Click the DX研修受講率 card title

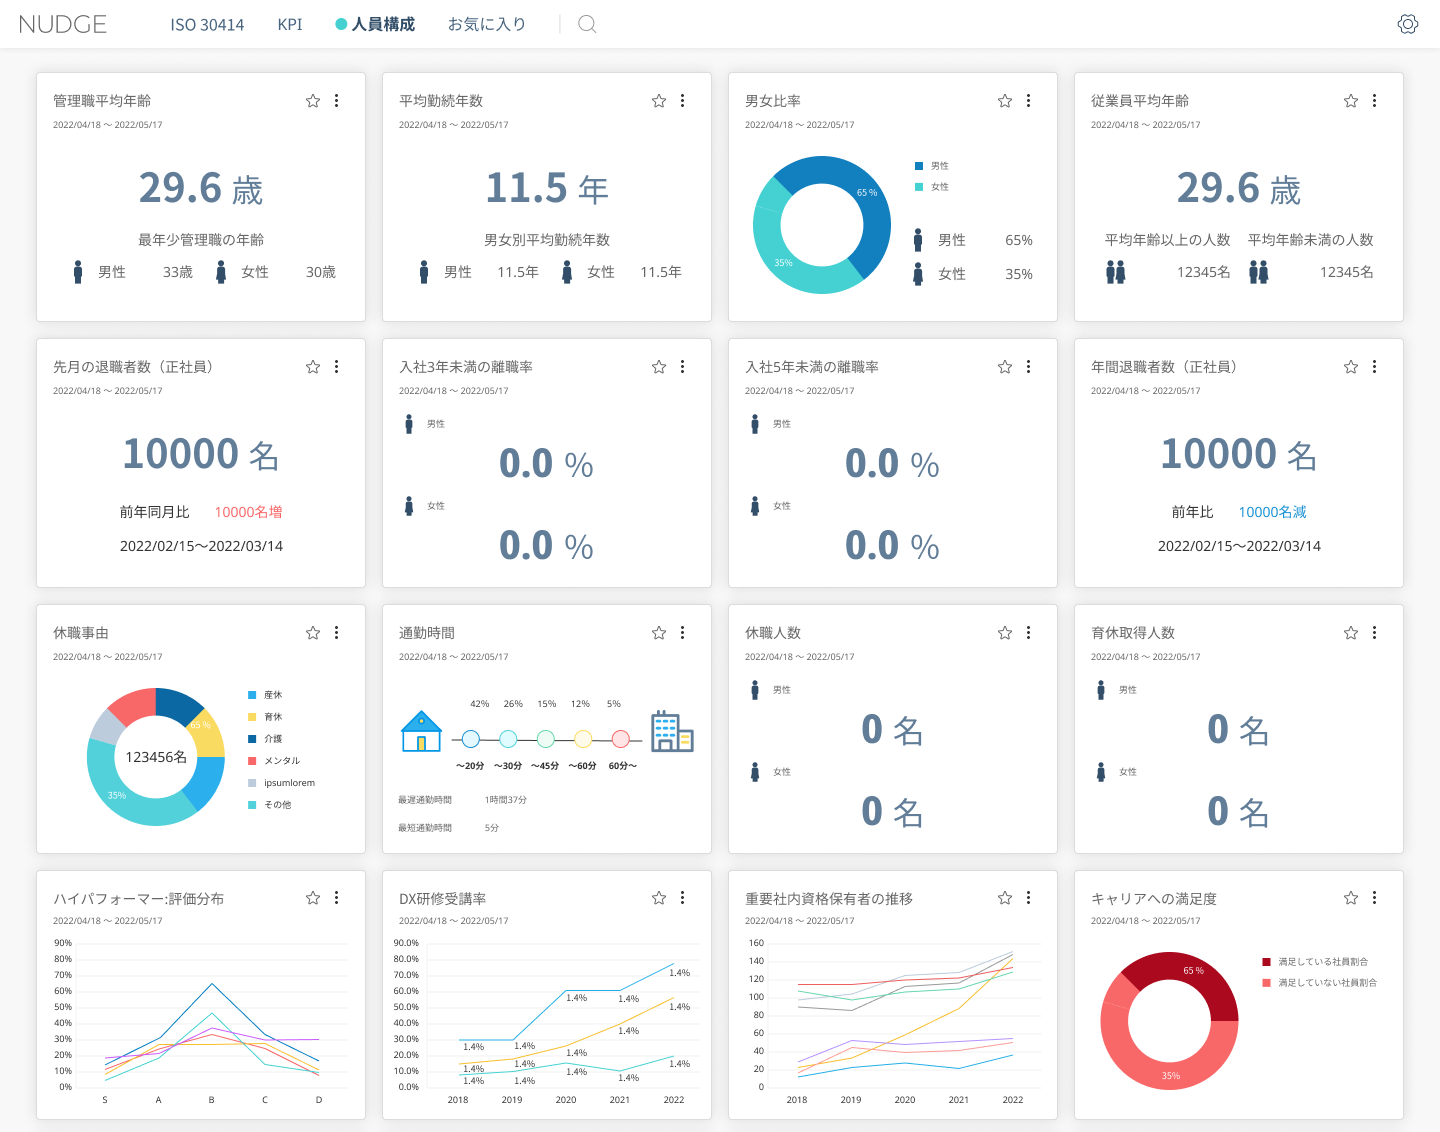click(443, 899)
